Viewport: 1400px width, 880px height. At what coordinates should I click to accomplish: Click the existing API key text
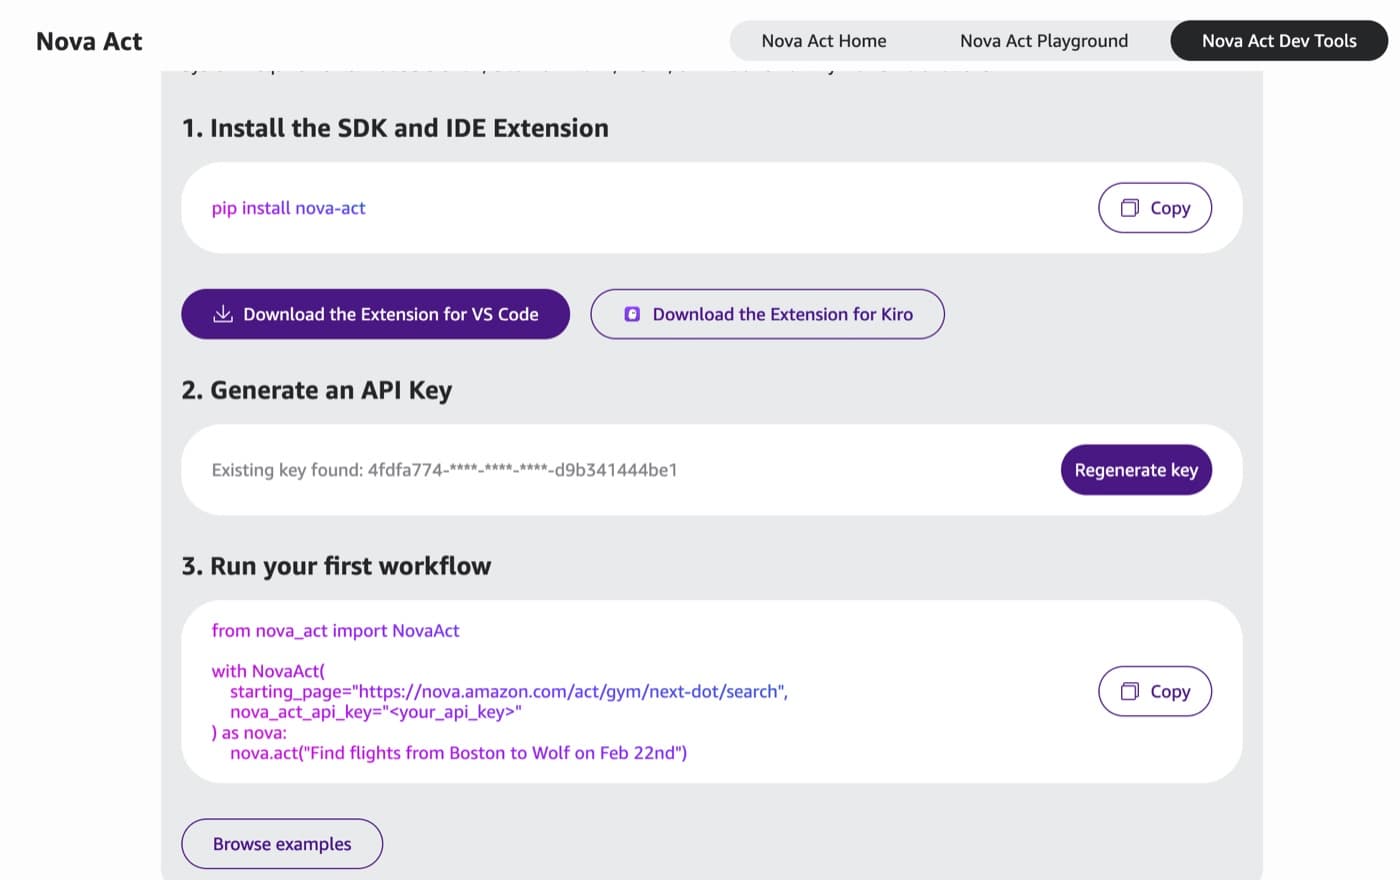click(444, 470)
